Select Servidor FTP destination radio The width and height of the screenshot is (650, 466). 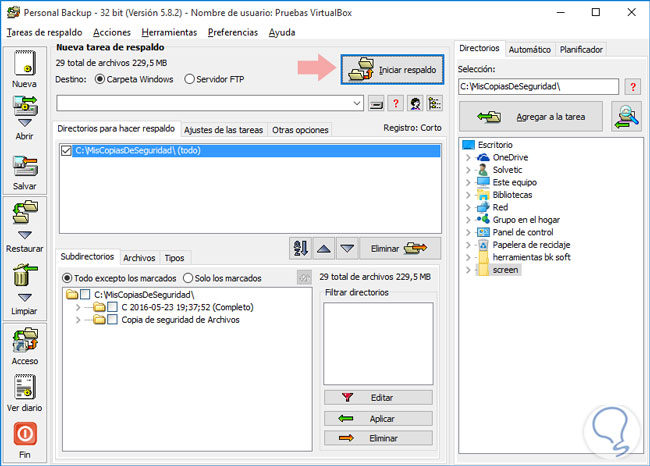pos(189,79)
